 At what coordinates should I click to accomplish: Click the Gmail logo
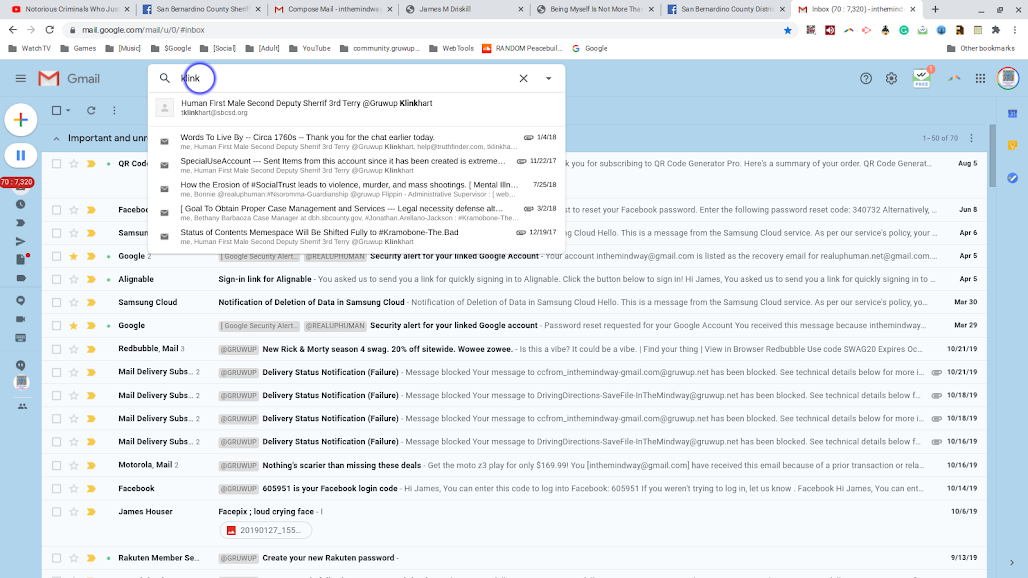tap(69, 79)
